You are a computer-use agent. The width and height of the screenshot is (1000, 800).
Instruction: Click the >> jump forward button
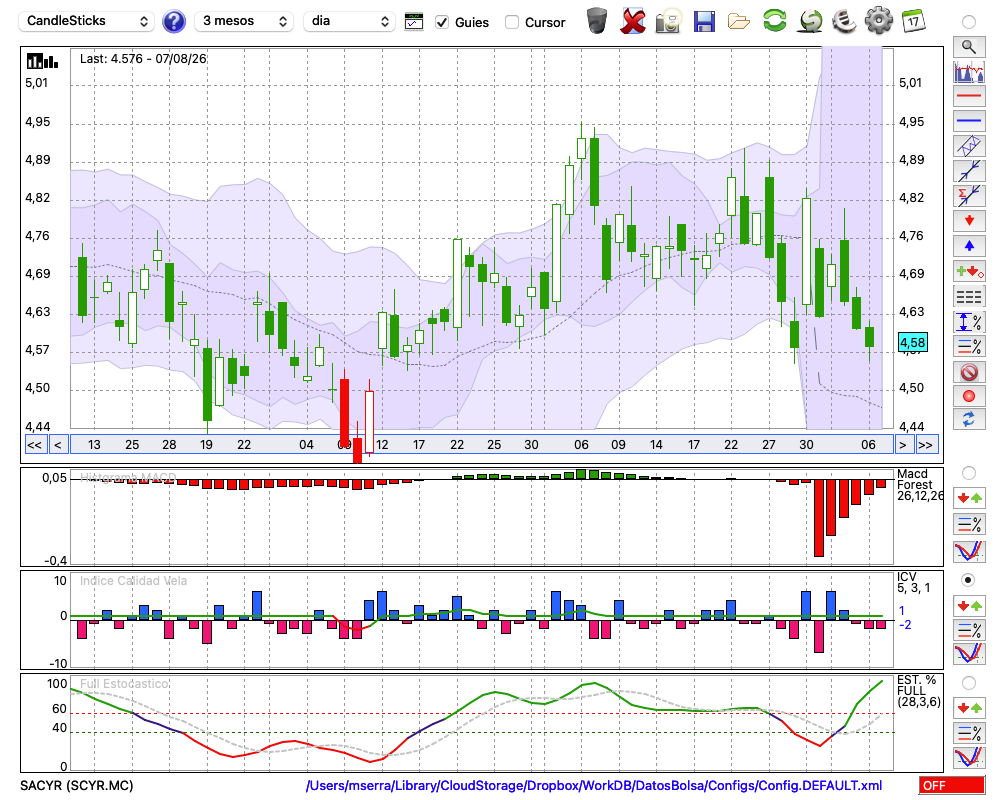click(x=925, y=445)
